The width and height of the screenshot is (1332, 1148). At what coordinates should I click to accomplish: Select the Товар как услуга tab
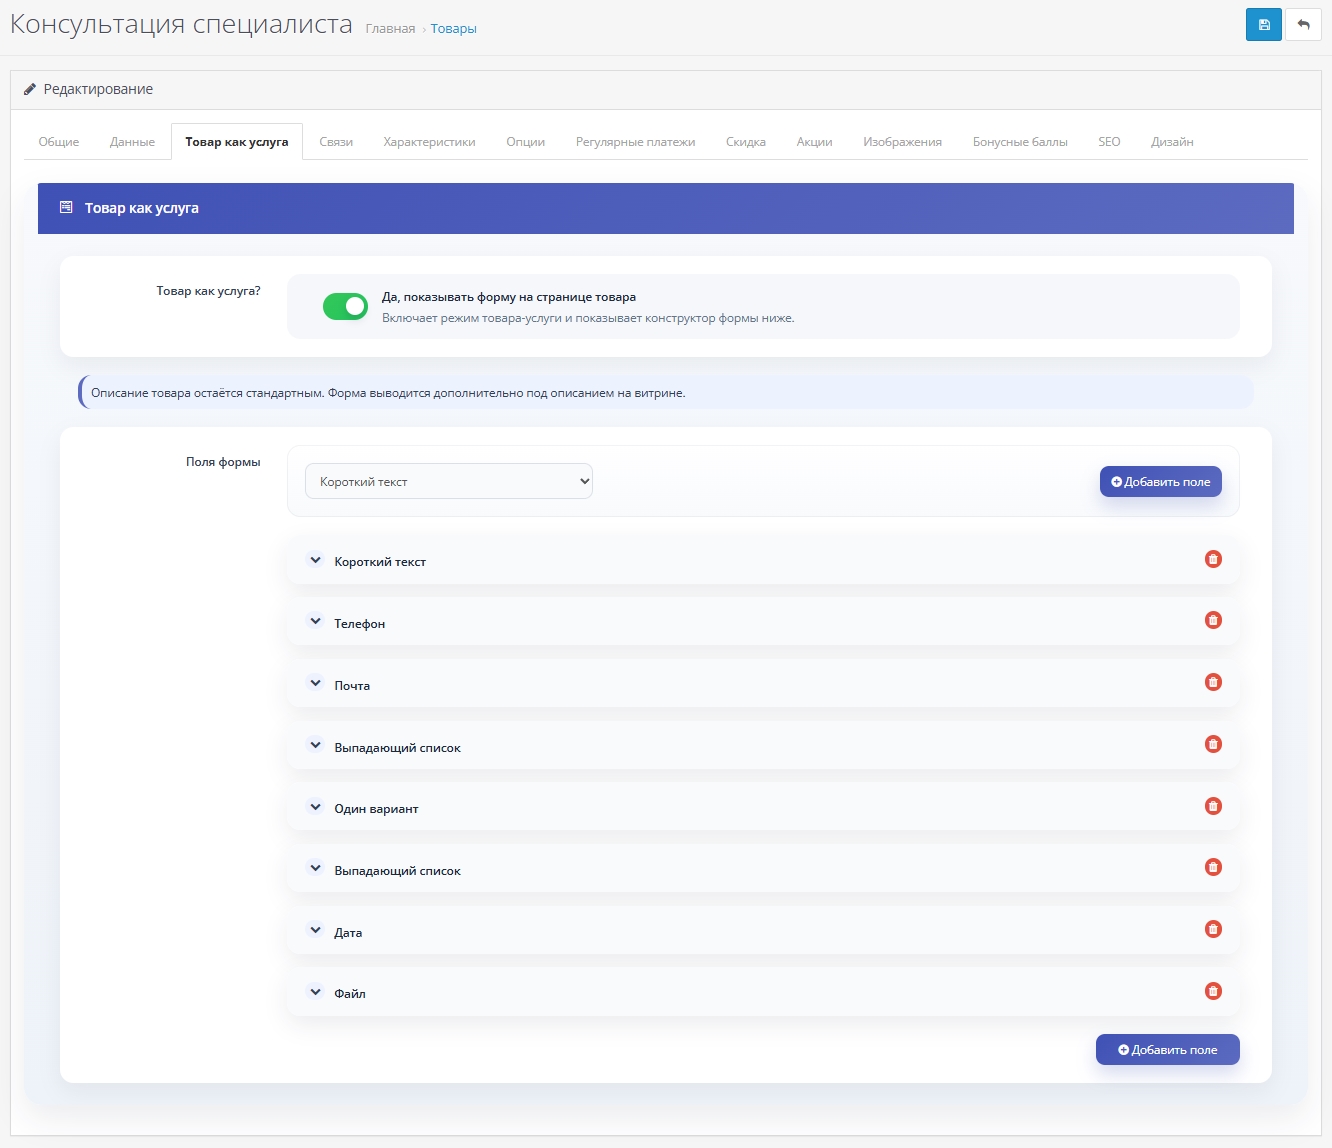(237, 142)
